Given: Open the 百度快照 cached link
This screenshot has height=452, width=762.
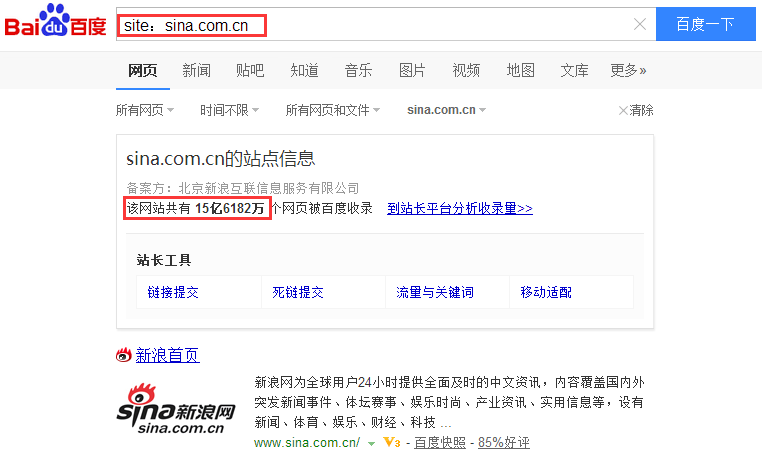Looking at the screenshot, I should point(440,443).
